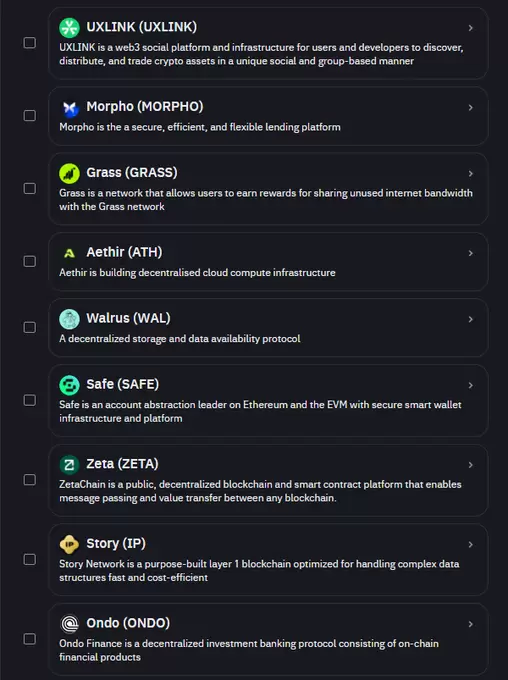Click the green UXLINK logo icon

[69, 28]
